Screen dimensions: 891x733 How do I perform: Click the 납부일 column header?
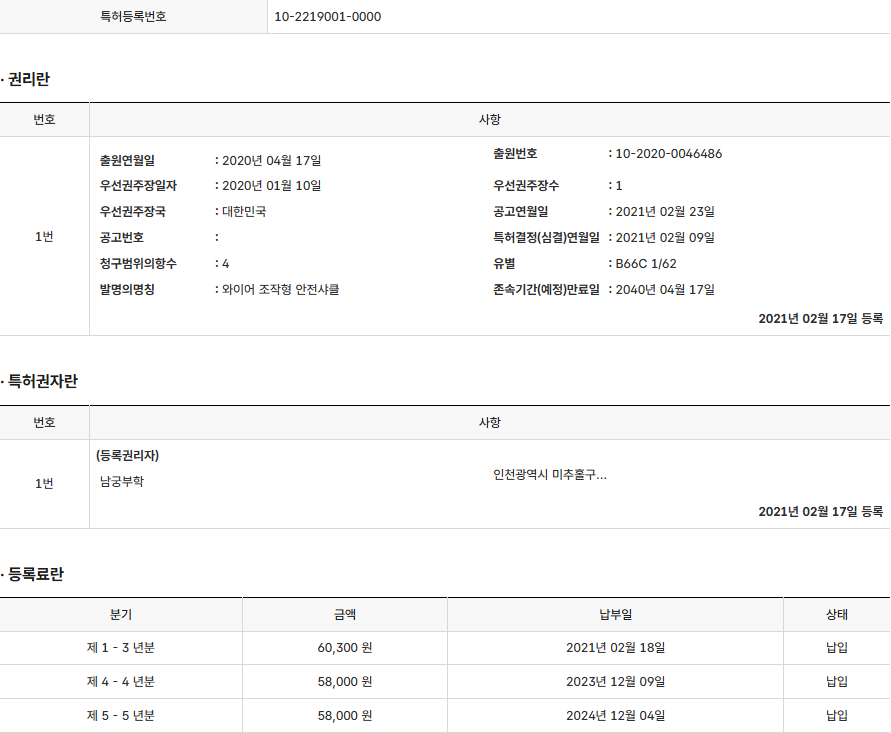pyautogui.click(x=615, y=615)
